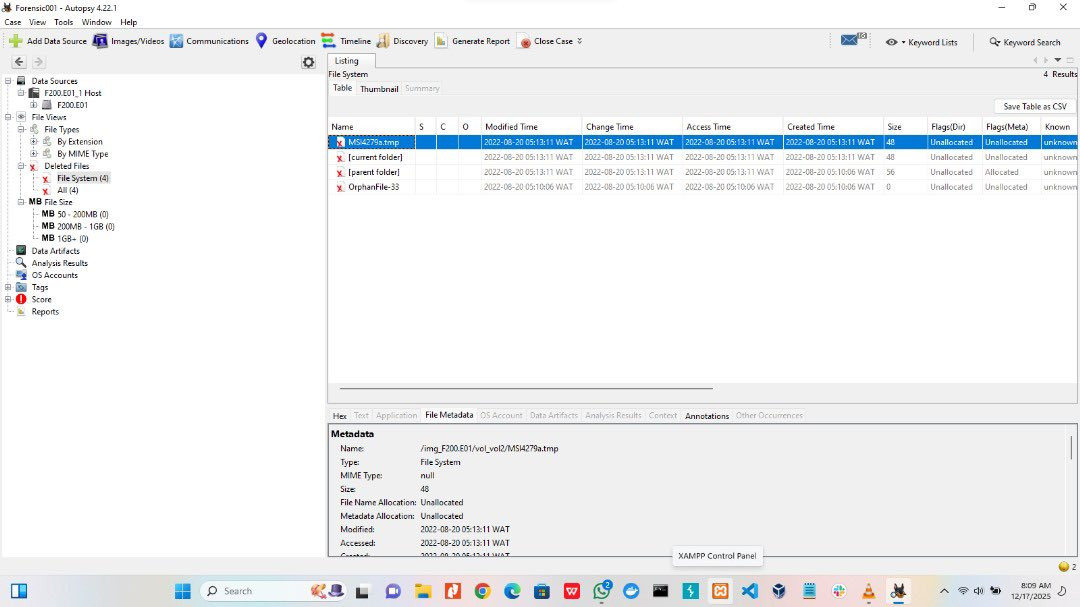Expand By MIME Type node
This screenshot has width=1080, height=607.
[34, 154]
